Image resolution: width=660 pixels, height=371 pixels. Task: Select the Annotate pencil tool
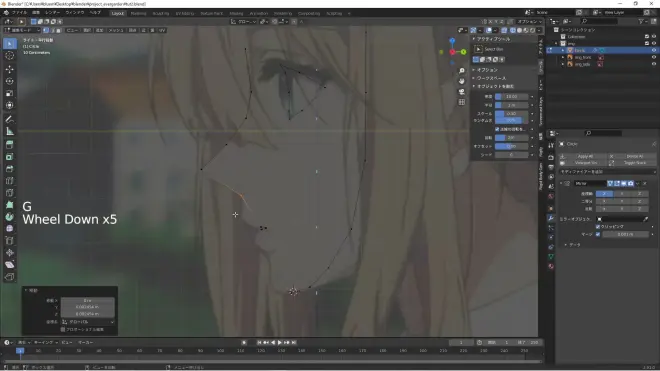tap(10, 119)
